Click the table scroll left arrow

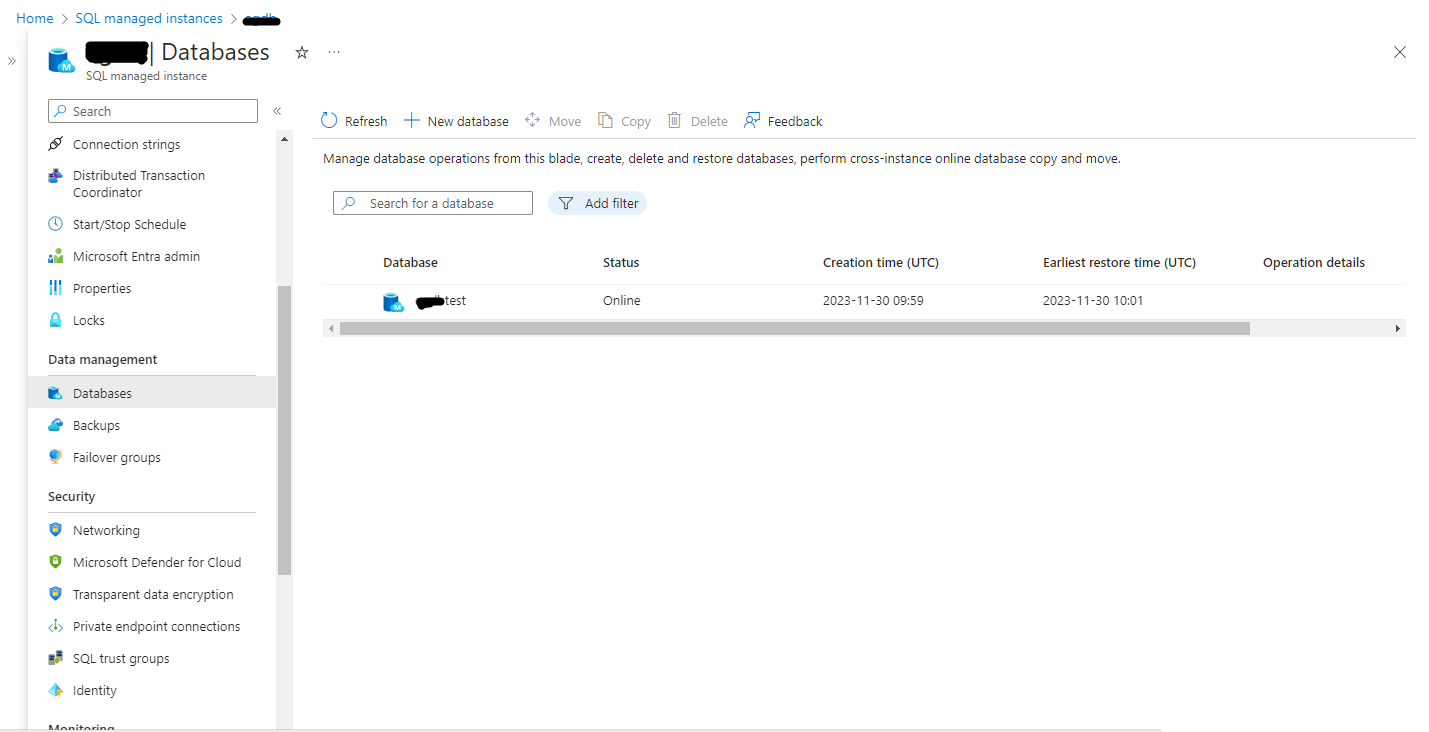pyautogui.click(x=329, y=328)
